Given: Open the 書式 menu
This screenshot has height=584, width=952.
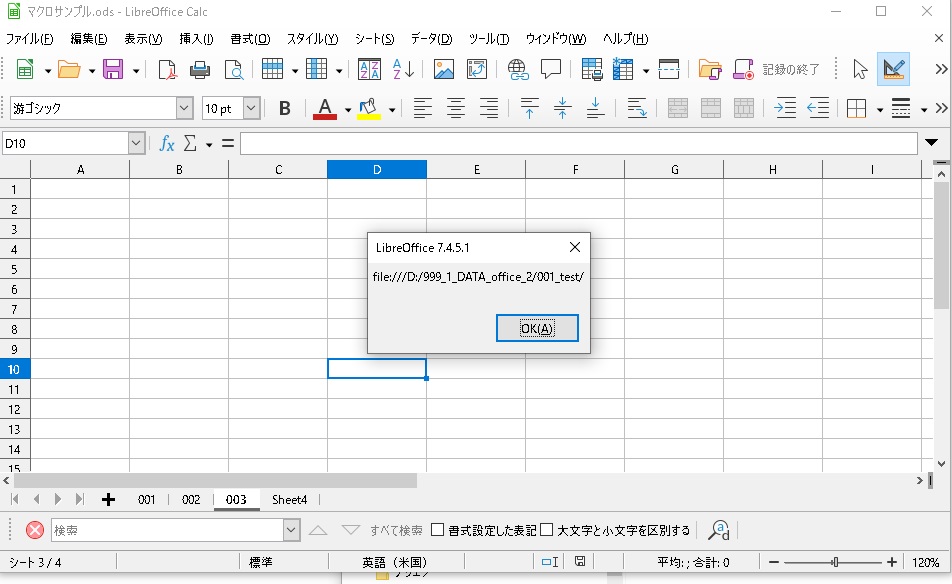Looking at the screenshot, I should tap(250, 39).
